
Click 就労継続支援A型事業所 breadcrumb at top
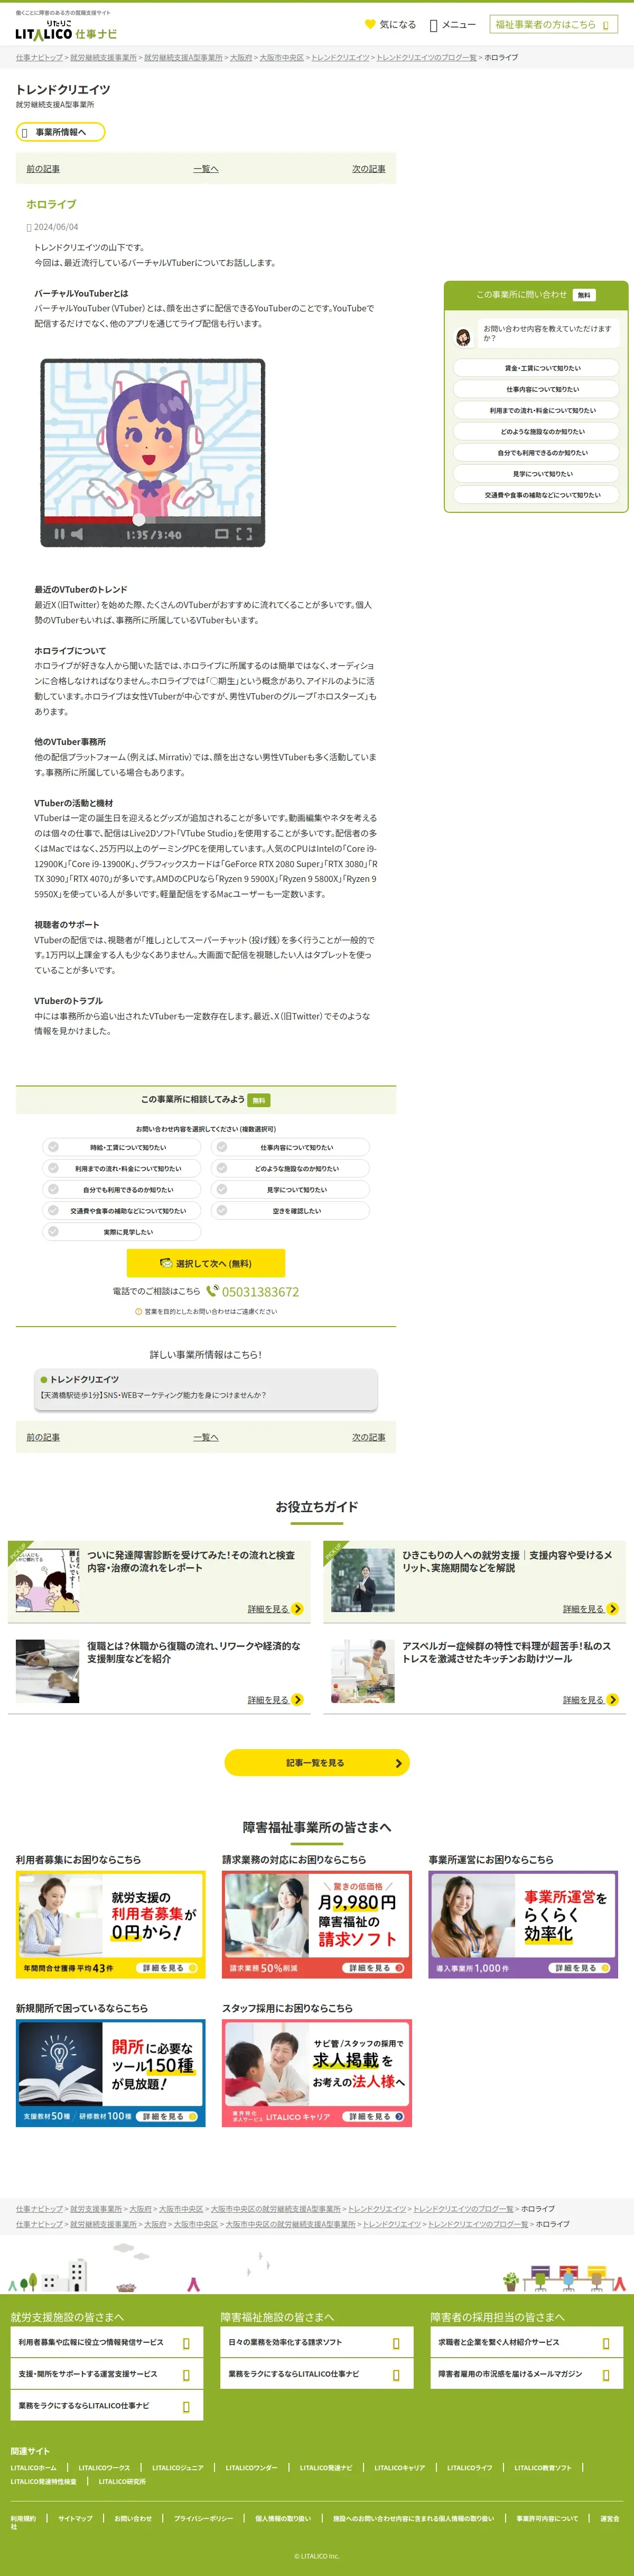(x=183, y=58)
